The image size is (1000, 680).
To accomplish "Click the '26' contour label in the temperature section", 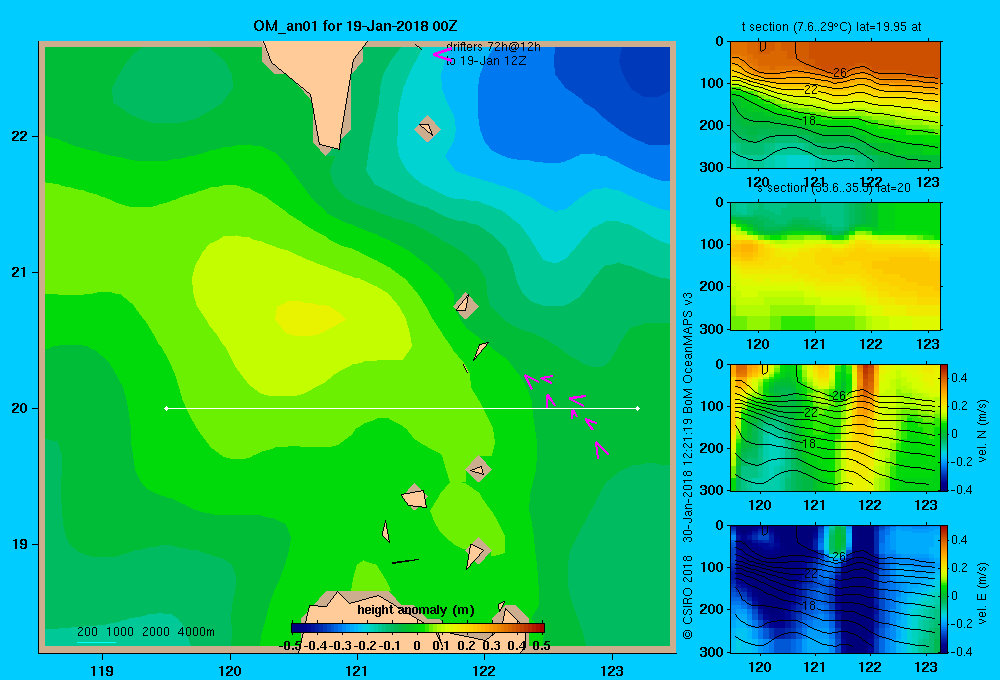I will (x=840, y=73).
